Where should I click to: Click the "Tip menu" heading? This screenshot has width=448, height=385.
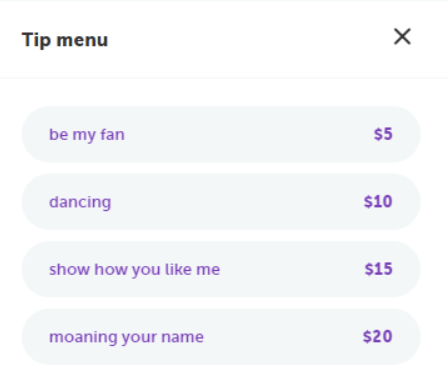tap(65, 40)
